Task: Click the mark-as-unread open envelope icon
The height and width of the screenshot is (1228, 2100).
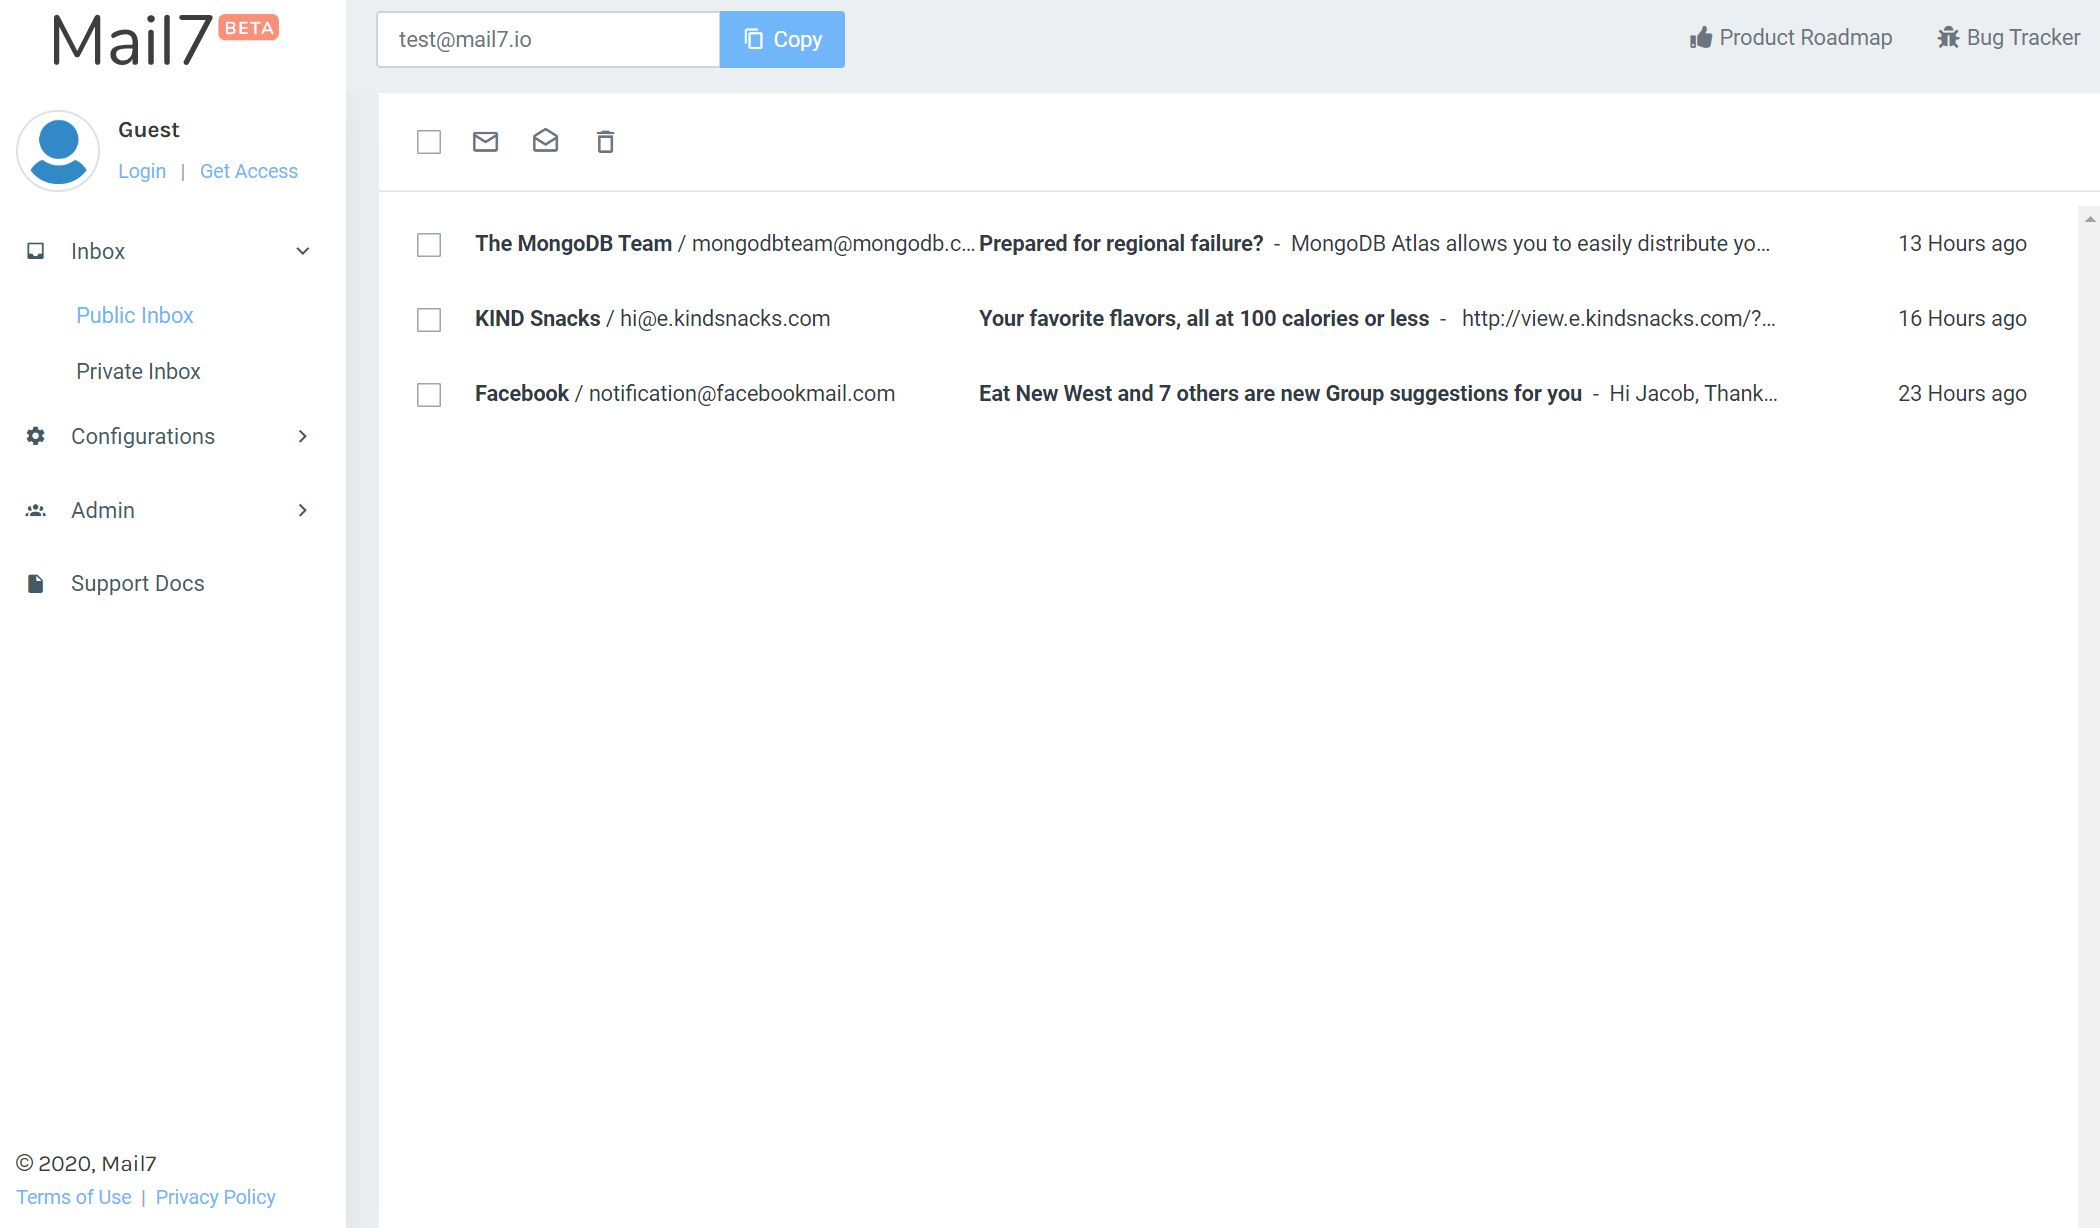Action: point(545,141)
